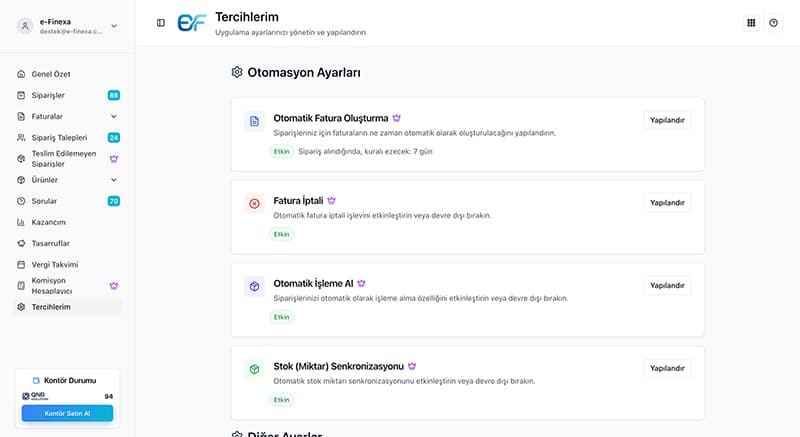Click the Otomatik İşleme AI box icon
800x437 pixels.
coord(254,287)
